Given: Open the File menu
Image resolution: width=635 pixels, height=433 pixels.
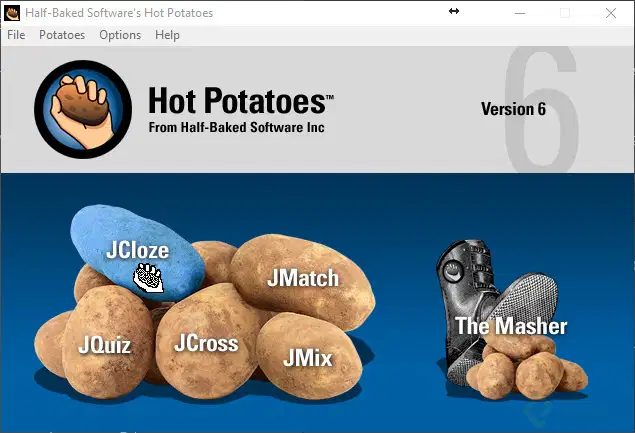Looking at the screenshot, I should (x=16, y=35).
